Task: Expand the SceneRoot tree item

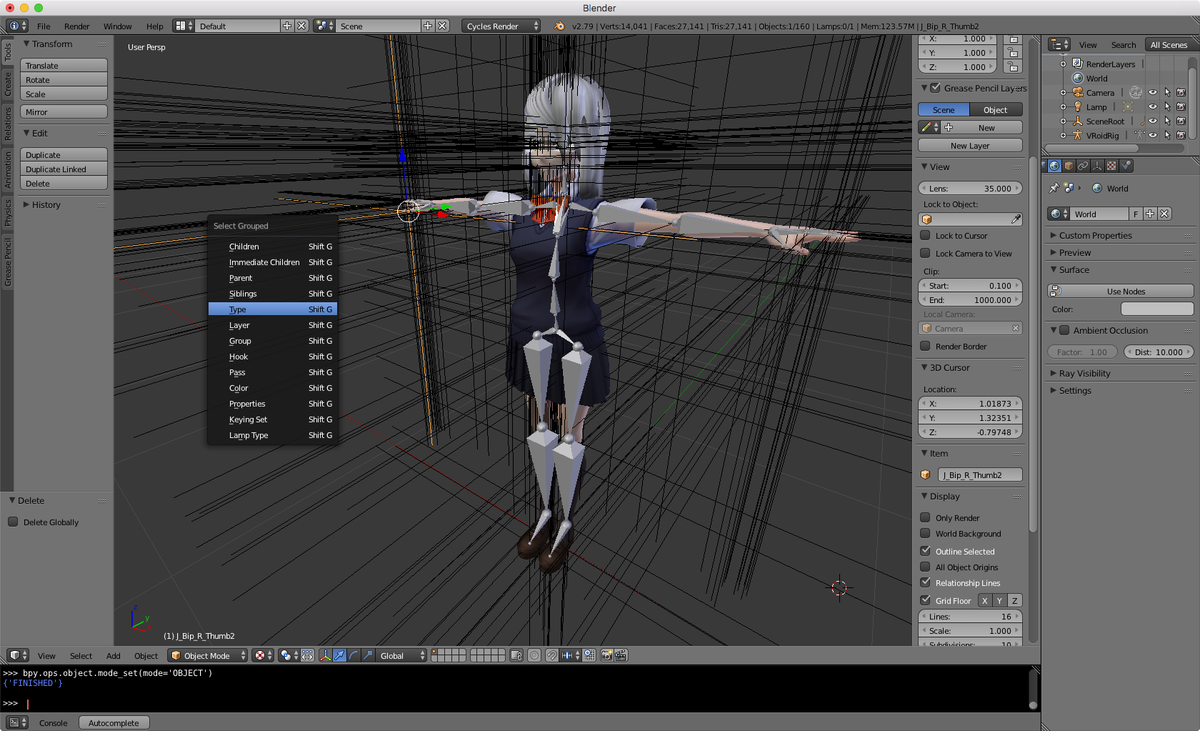Action: (x=1063, y=121)
